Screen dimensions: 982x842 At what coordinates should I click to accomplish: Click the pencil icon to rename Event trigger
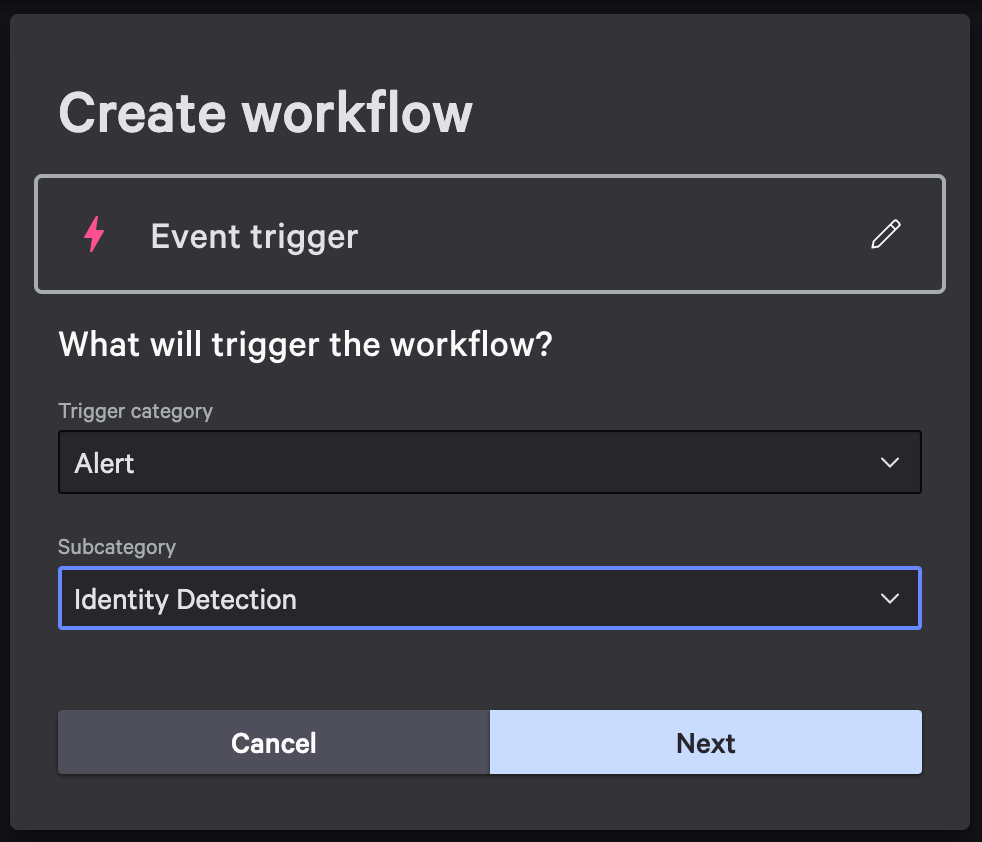[884, 234]
